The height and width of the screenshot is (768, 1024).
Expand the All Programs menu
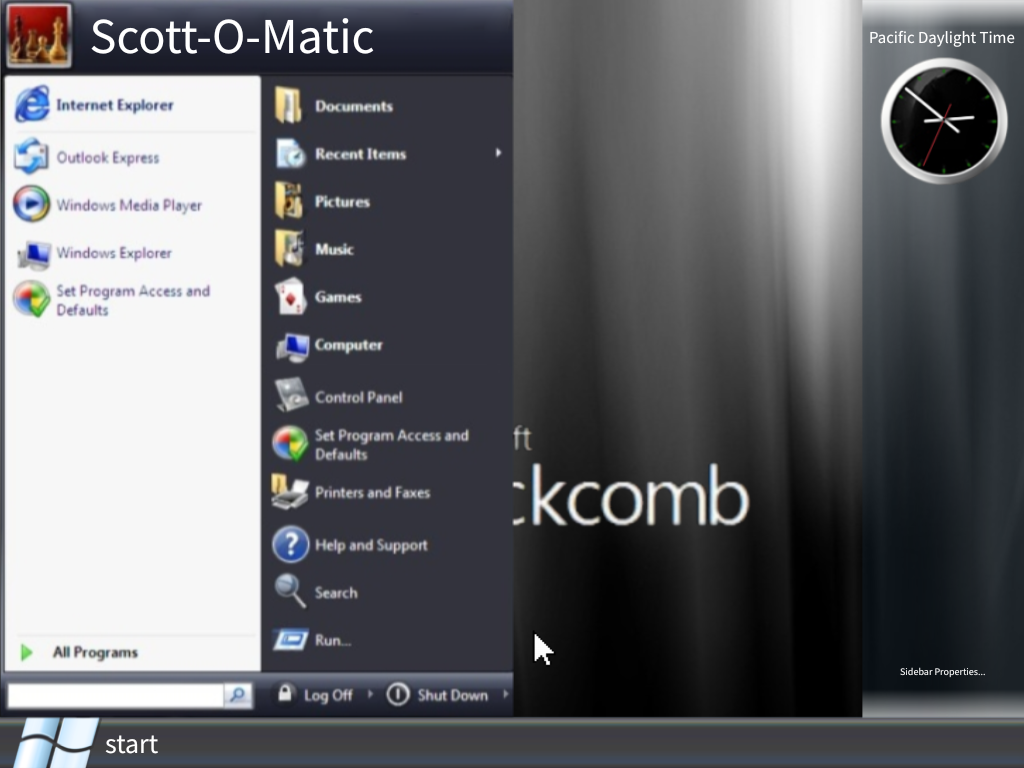tap(96, 652)
